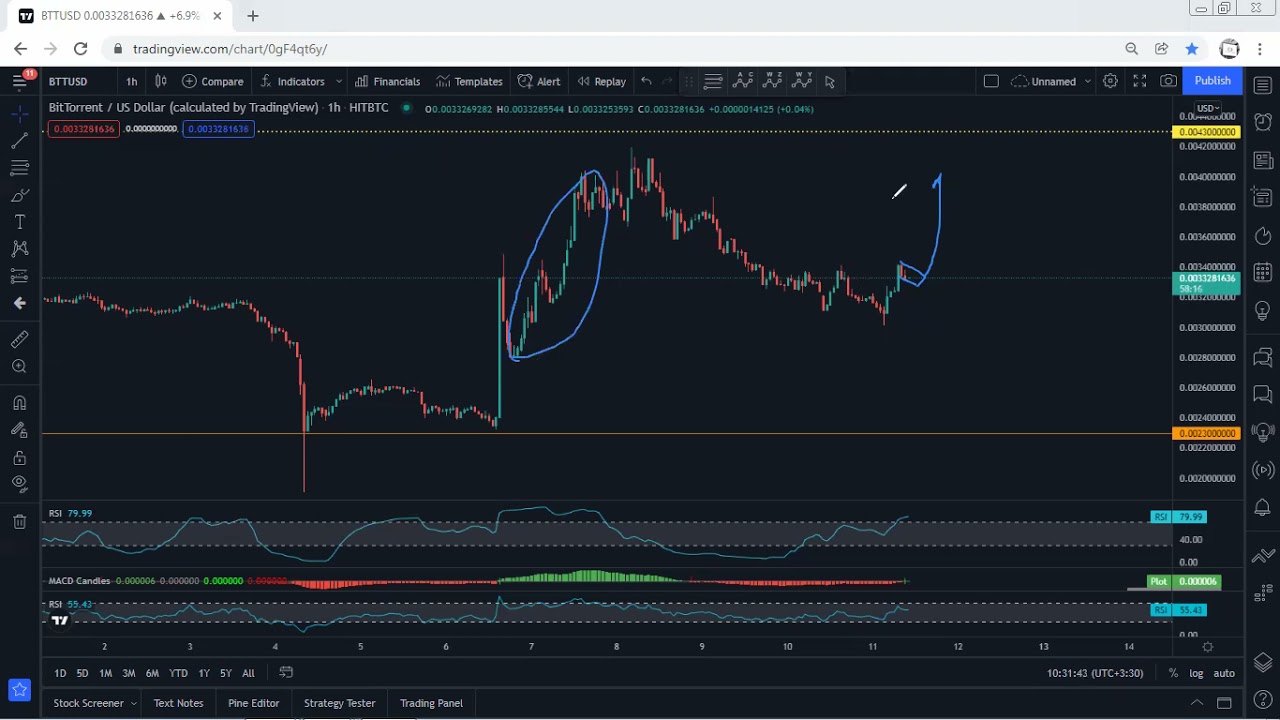Image resolution: width=1280 pixels, height=720 pixels.
Task: Open the Unnamed chart layout dropdown
Action: tap(1050, 81)
